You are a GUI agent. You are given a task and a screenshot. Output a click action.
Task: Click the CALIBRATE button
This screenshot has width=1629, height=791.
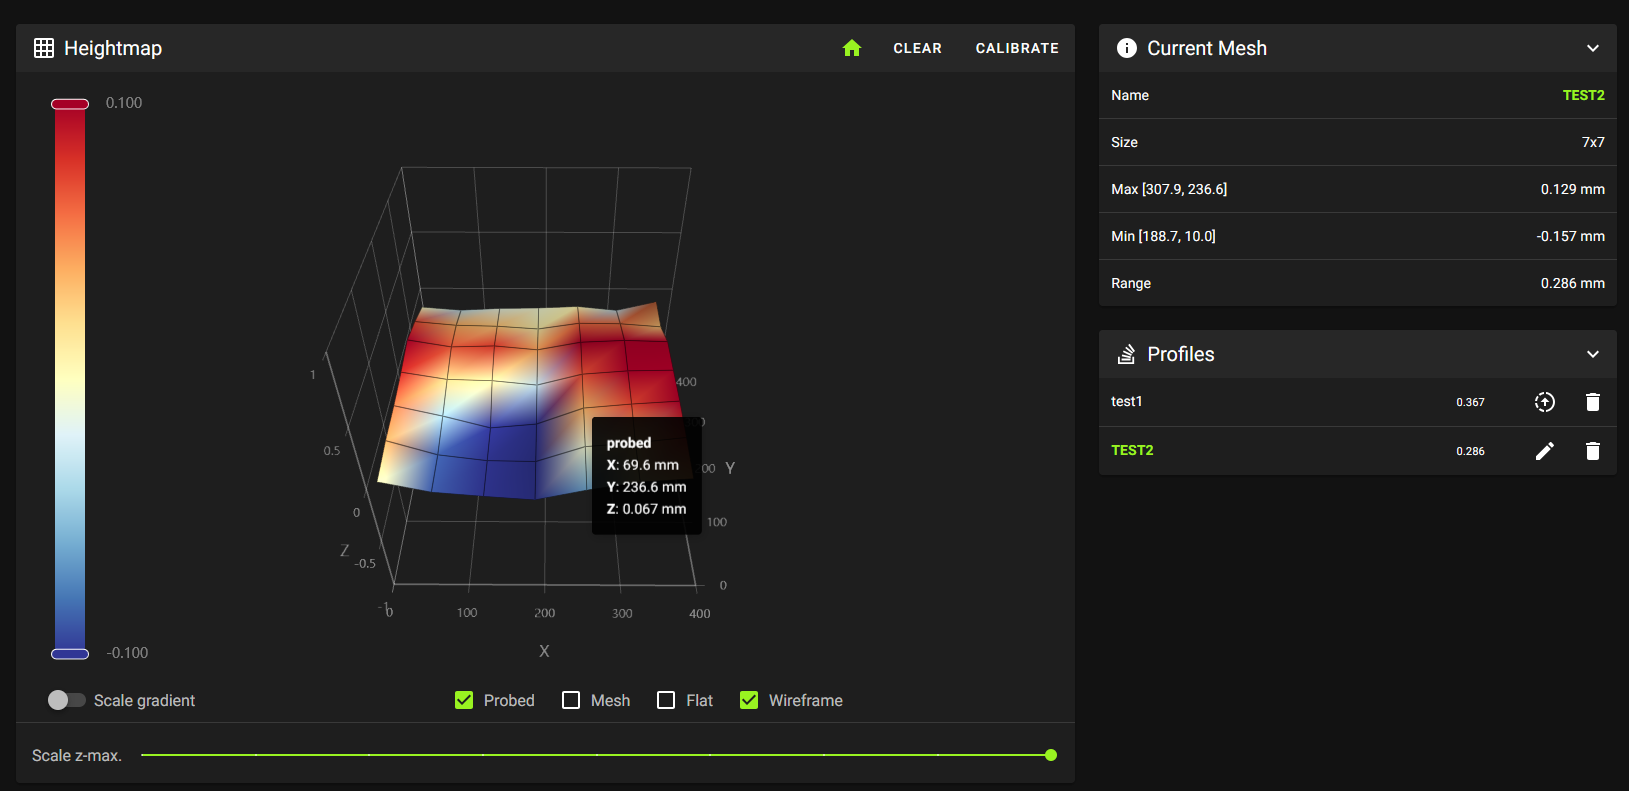(x=1017, y=48)
